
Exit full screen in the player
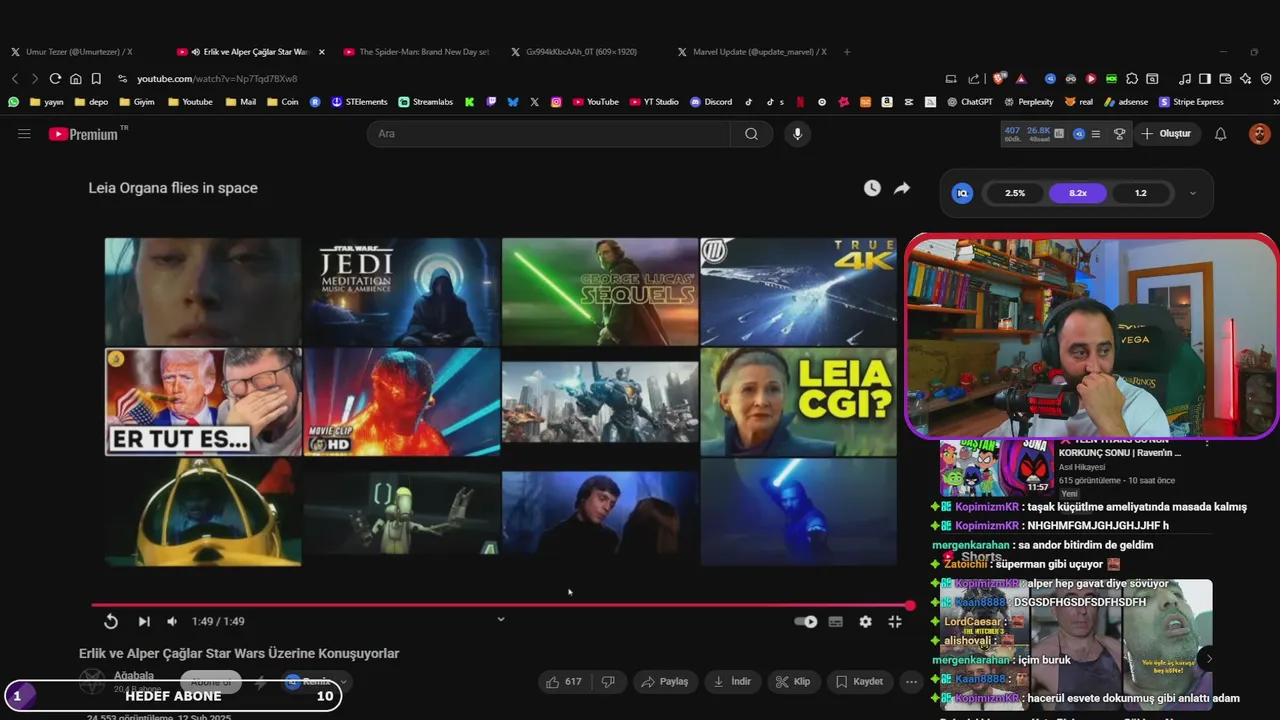click(x=895, y=621)
